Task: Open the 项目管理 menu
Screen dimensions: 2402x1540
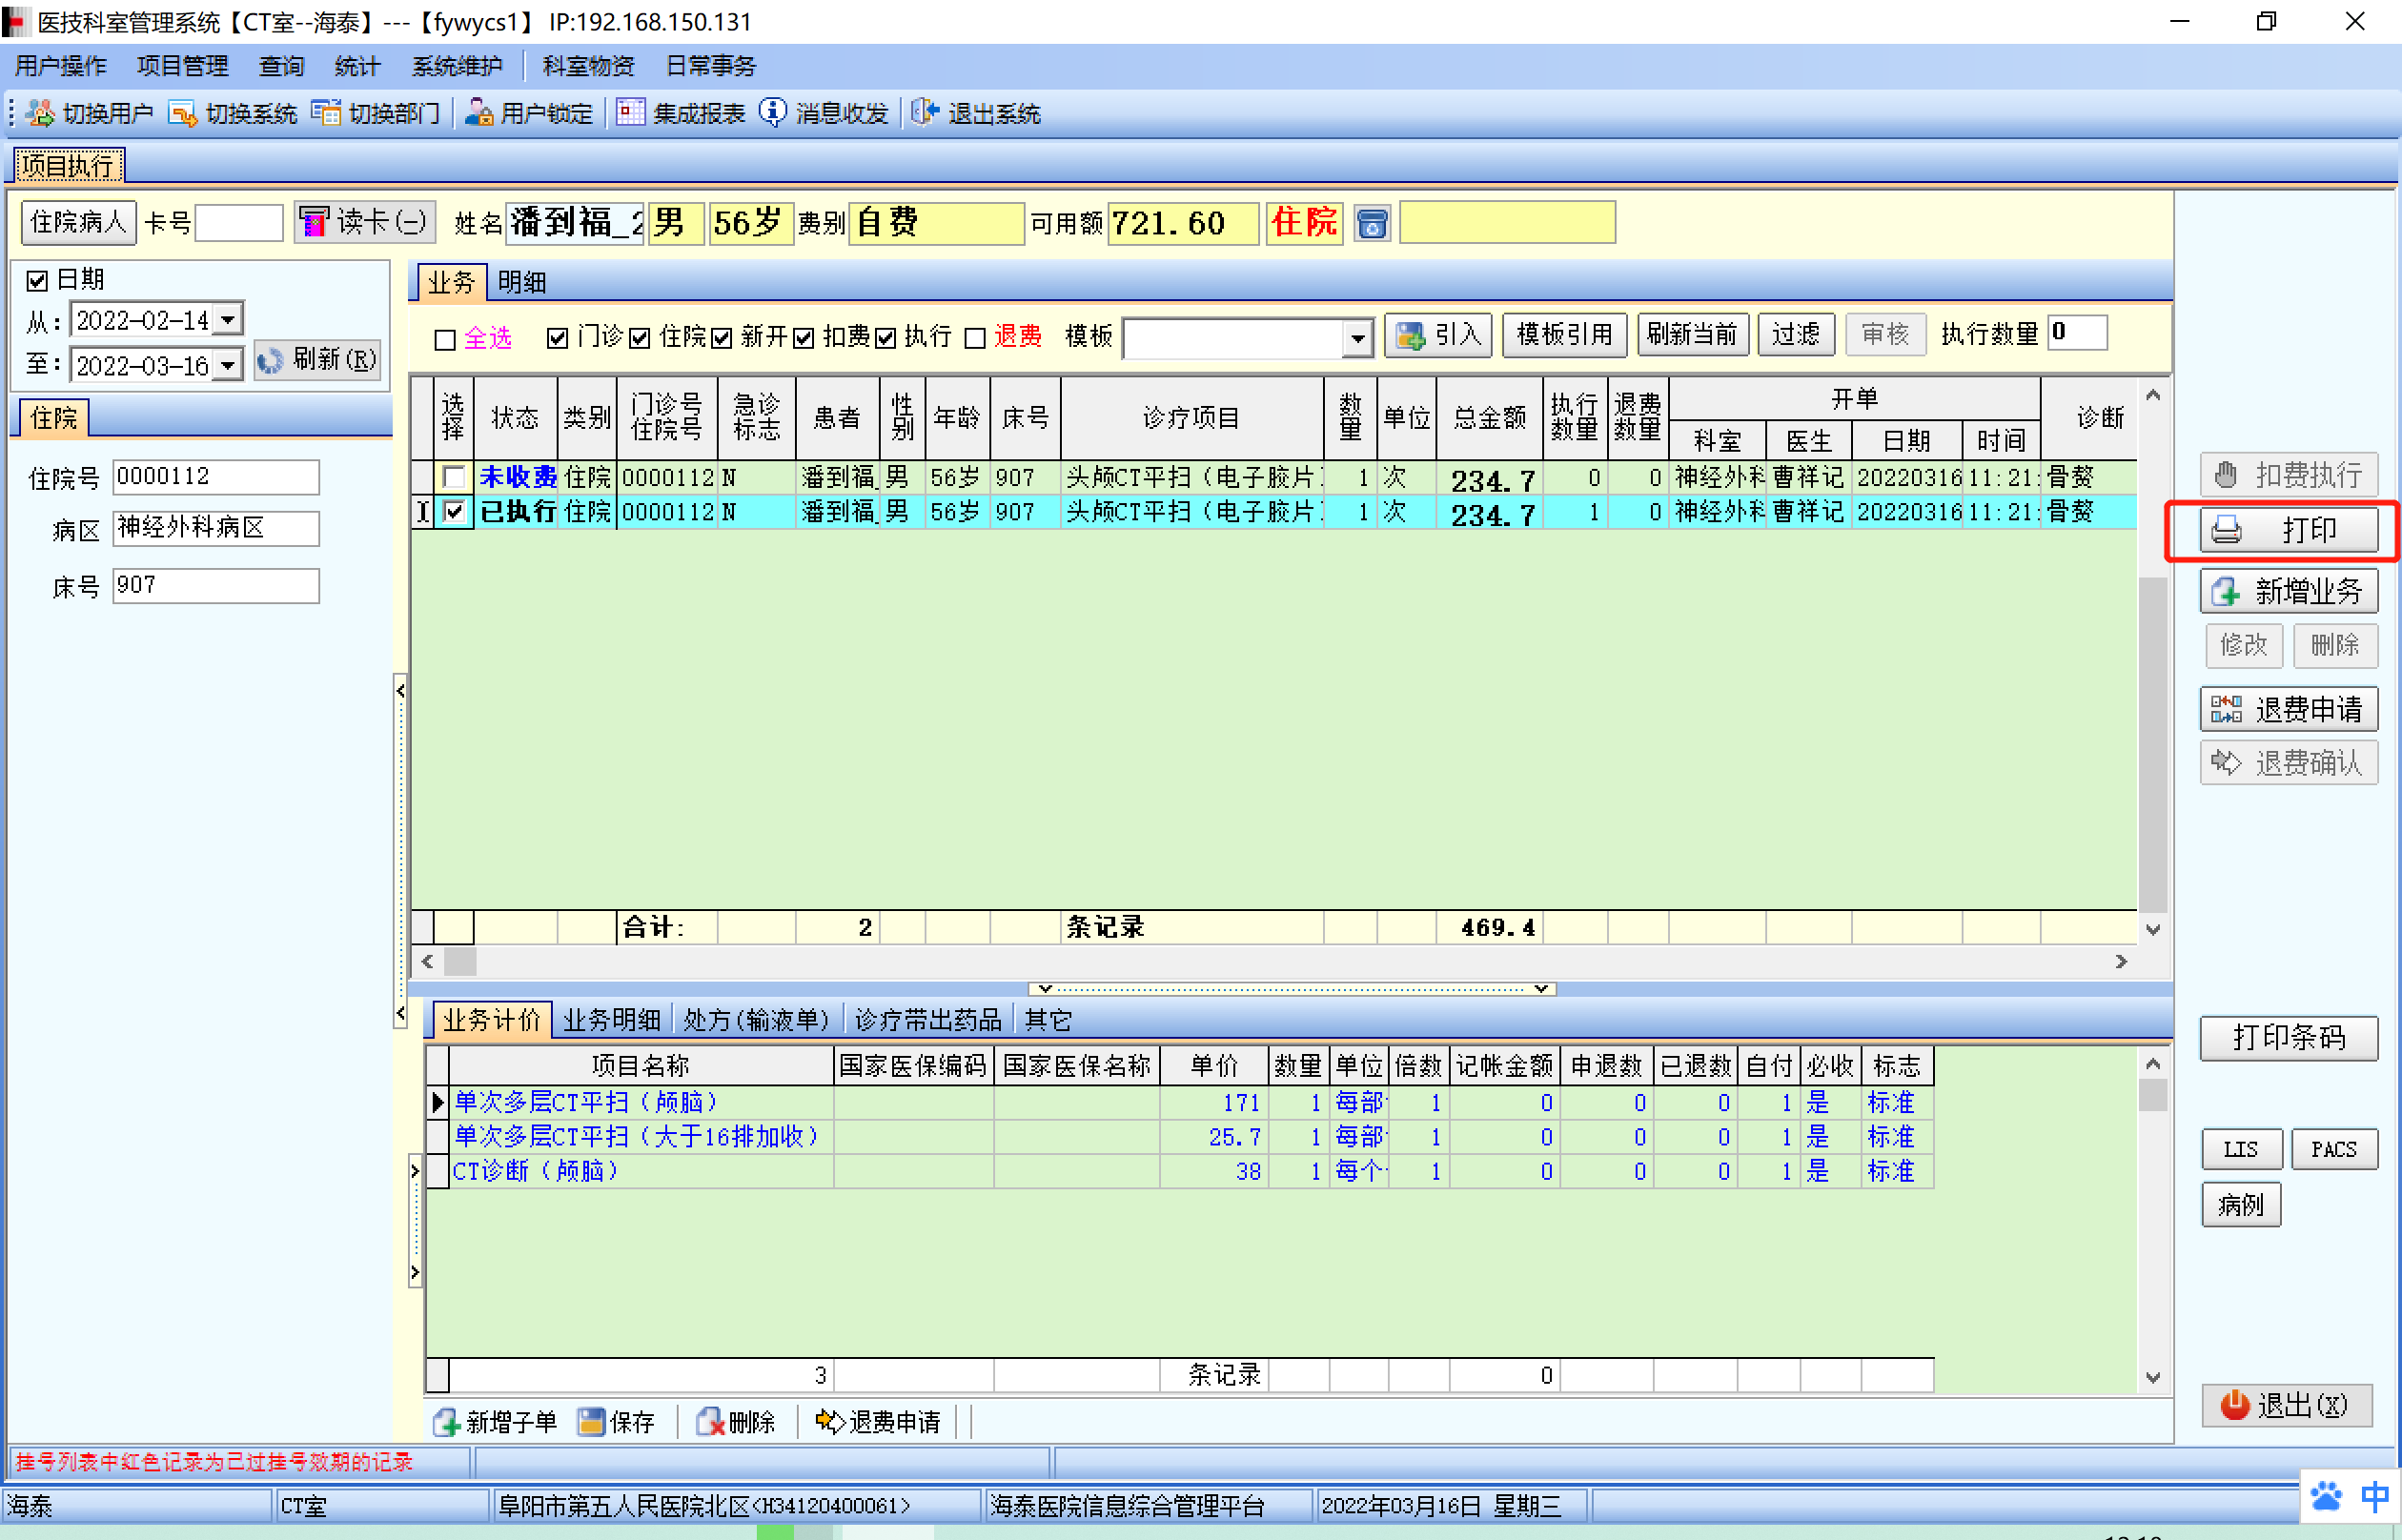Action: pos(182,66)
